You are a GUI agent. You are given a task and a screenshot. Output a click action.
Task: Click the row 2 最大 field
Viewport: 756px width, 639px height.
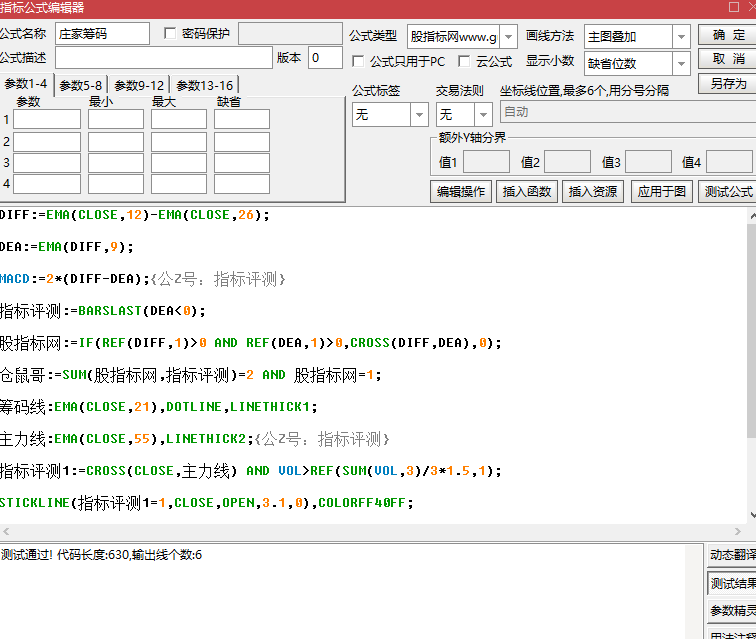179,142
